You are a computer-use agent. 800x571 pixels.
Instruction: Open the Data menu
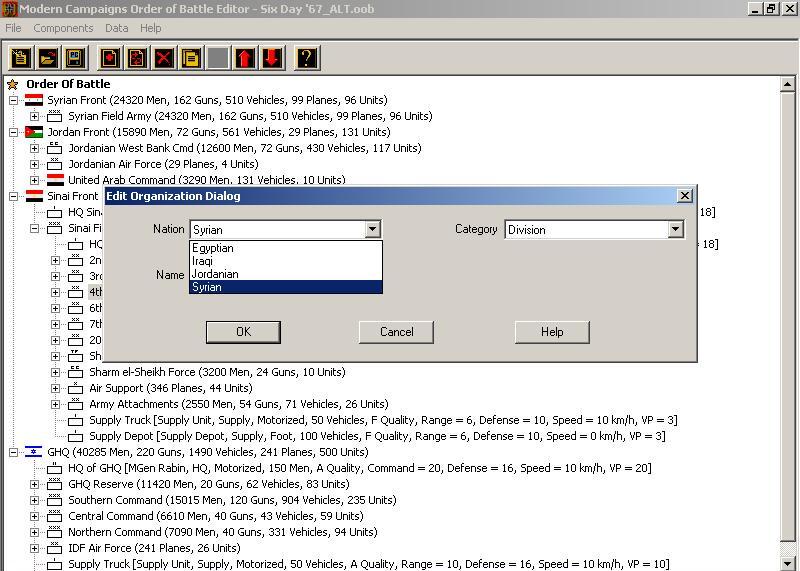(x=116, y=28)
